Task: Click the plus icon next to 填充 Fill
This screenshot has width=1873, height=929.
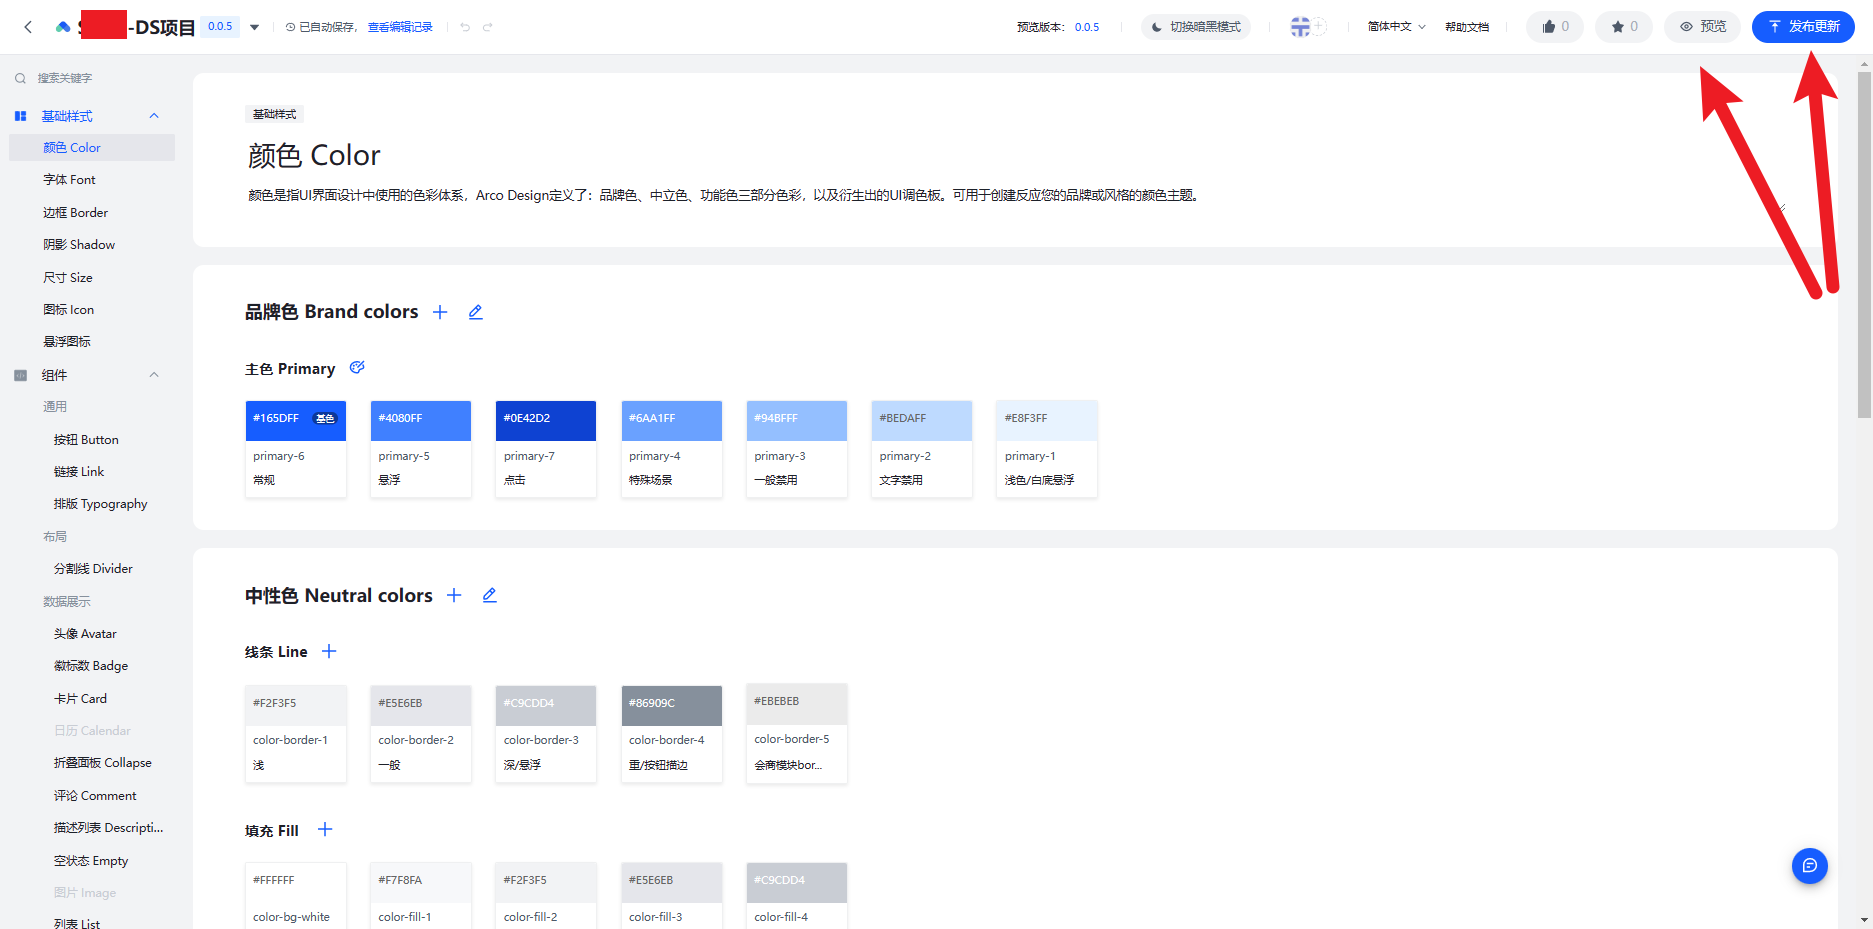Action: tap(325, 830)
